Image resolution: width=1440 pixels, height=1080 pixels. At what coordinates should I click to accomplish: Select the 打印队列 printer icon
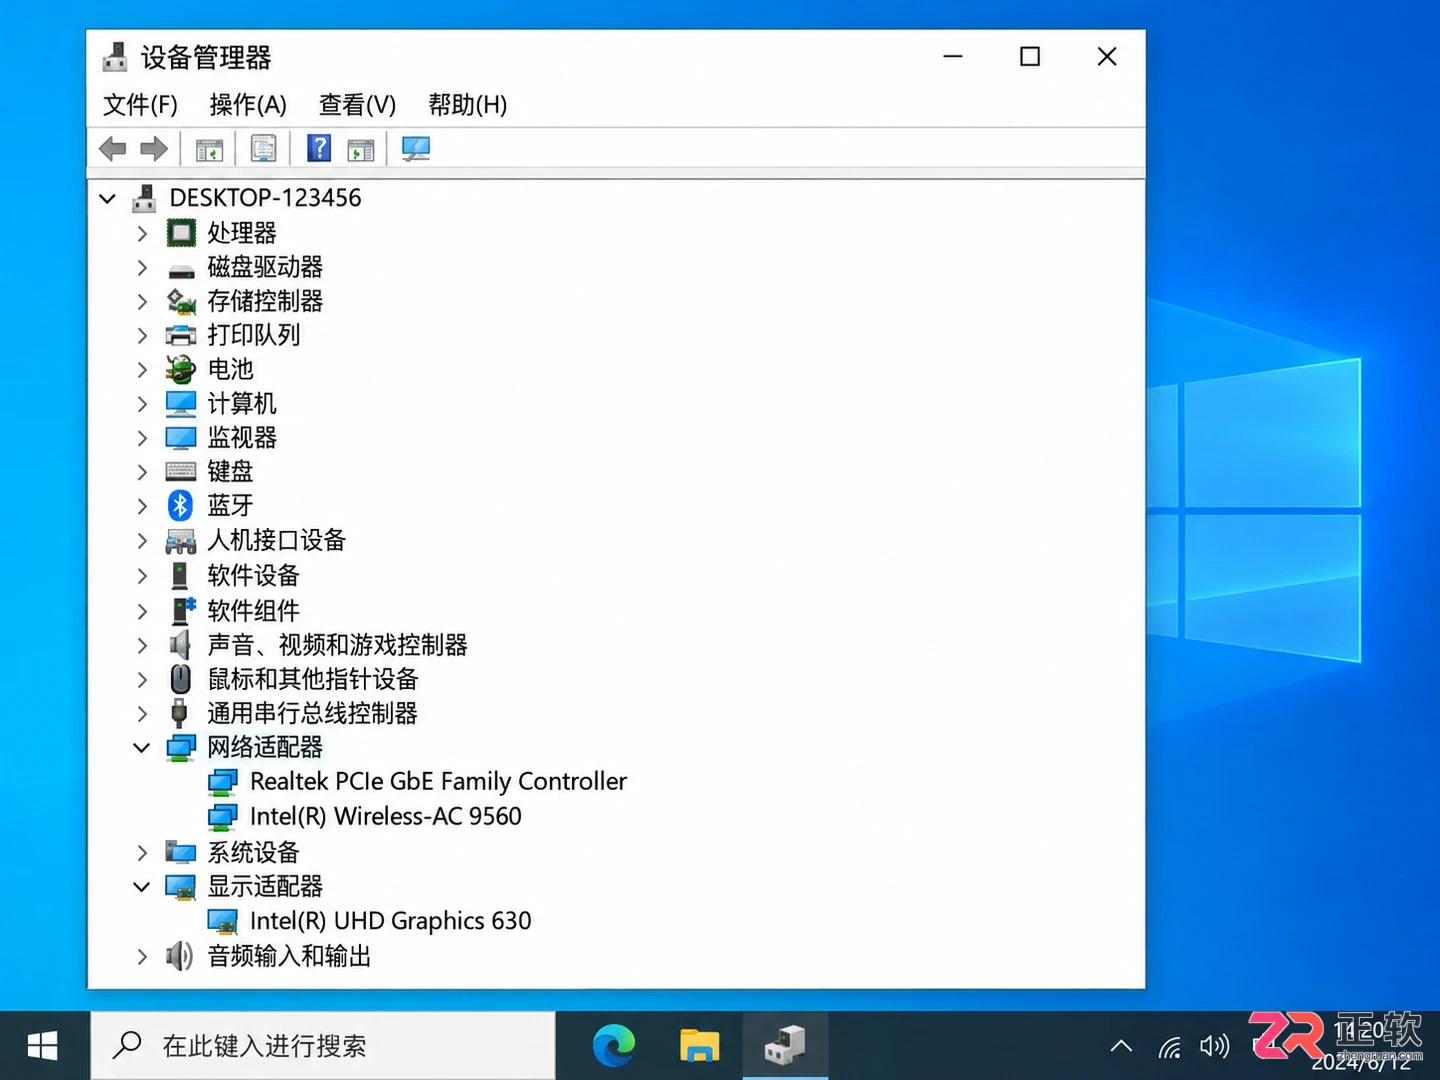click(181, 335)
